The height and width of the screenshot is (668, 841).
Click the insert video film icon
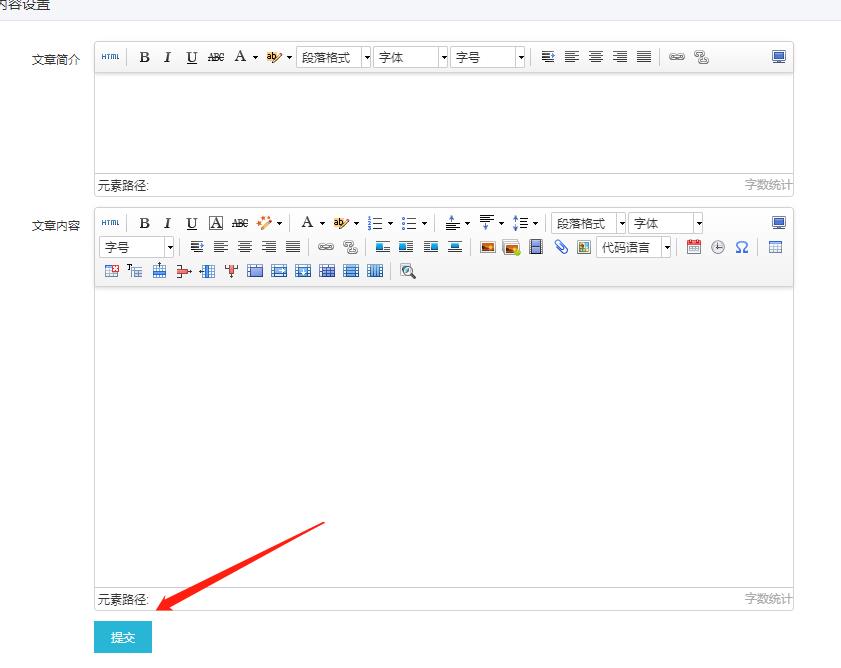click(x=536, y=247)
